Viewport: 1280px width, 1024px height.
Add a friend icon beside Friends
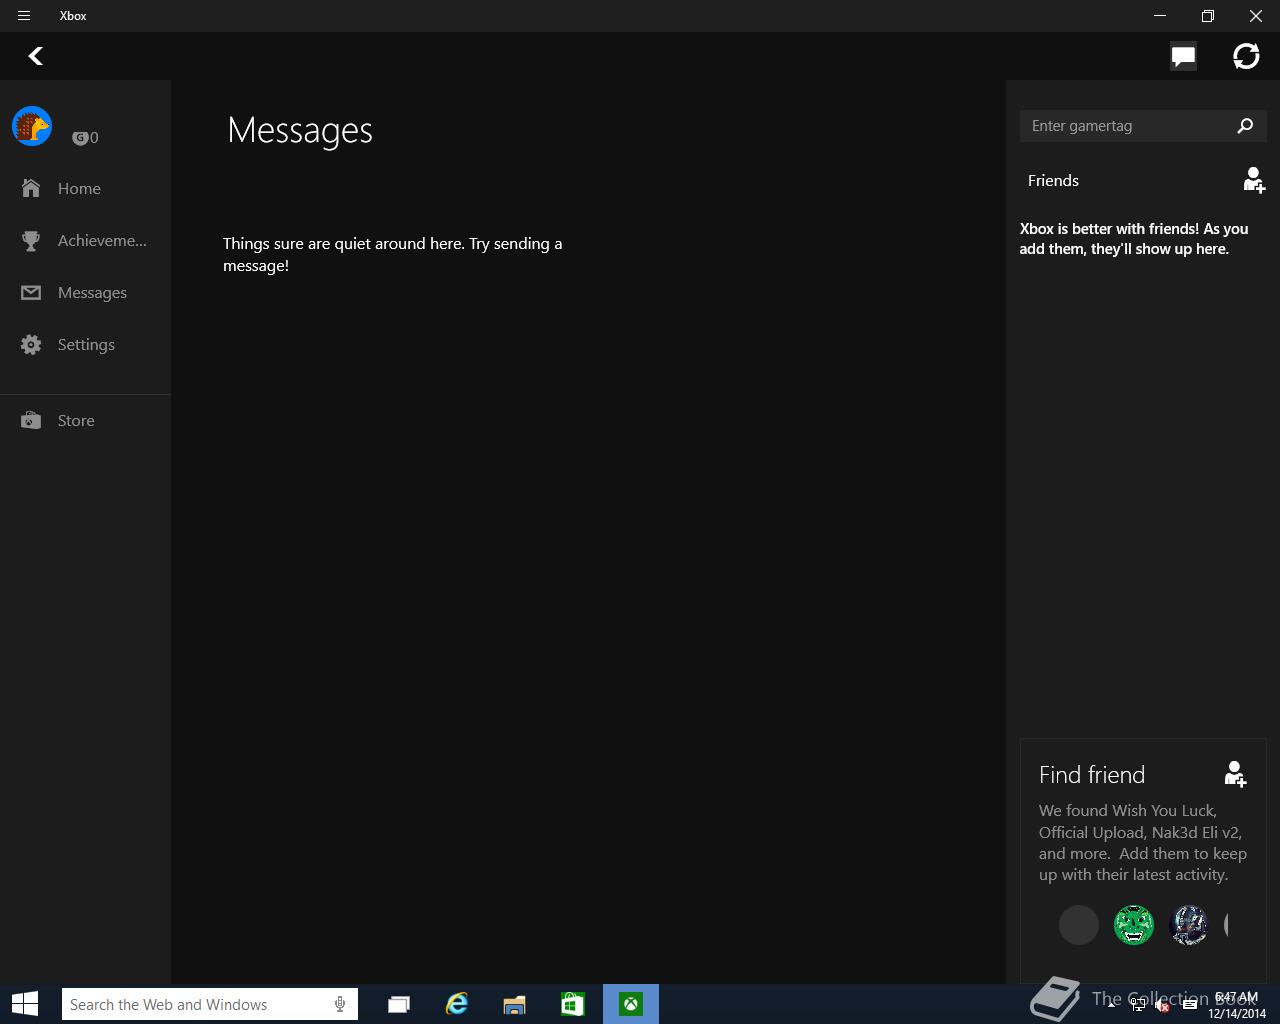pyautogui.click(x=1254, y=180)
